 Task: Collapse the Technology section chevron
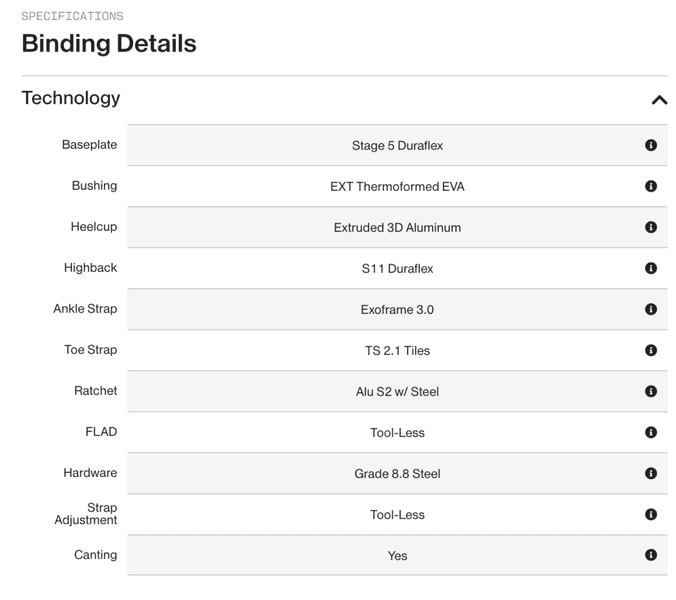click(x=659, y=99)
